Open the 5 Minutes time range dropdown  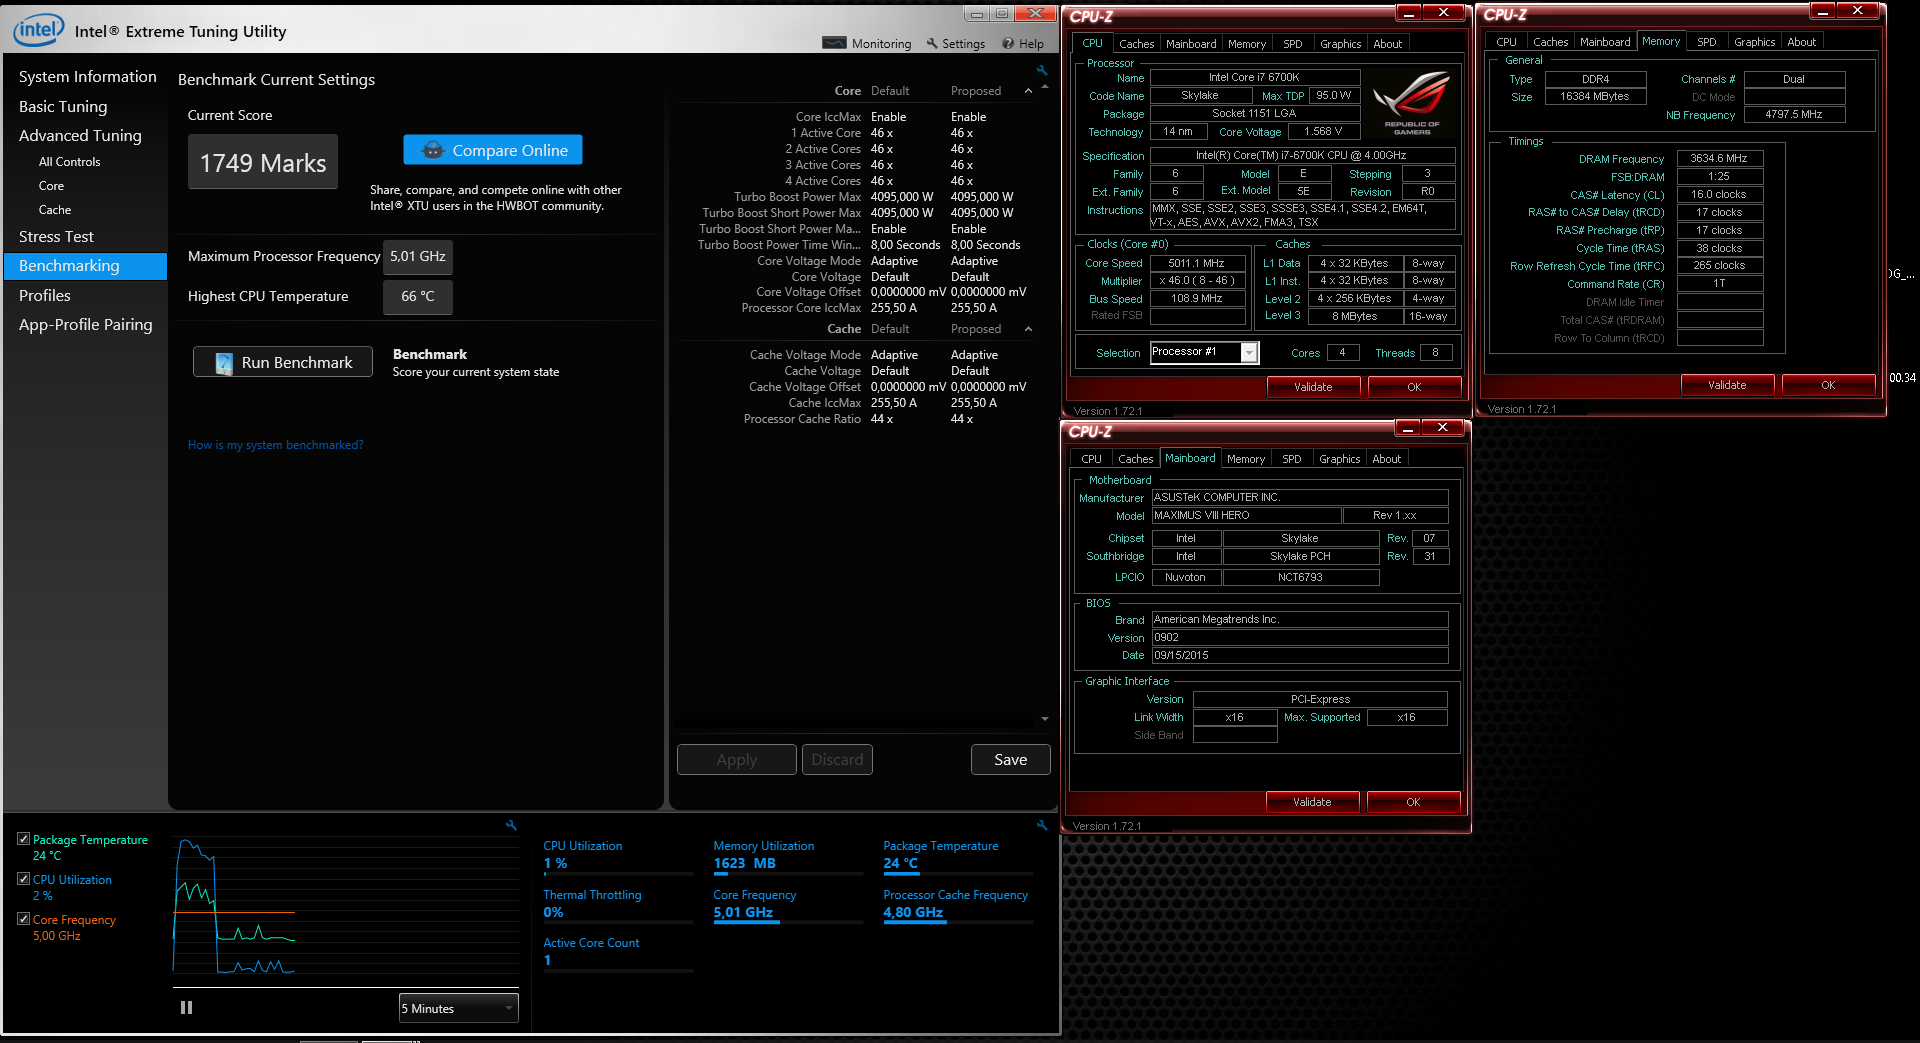tap(459, 1008)
